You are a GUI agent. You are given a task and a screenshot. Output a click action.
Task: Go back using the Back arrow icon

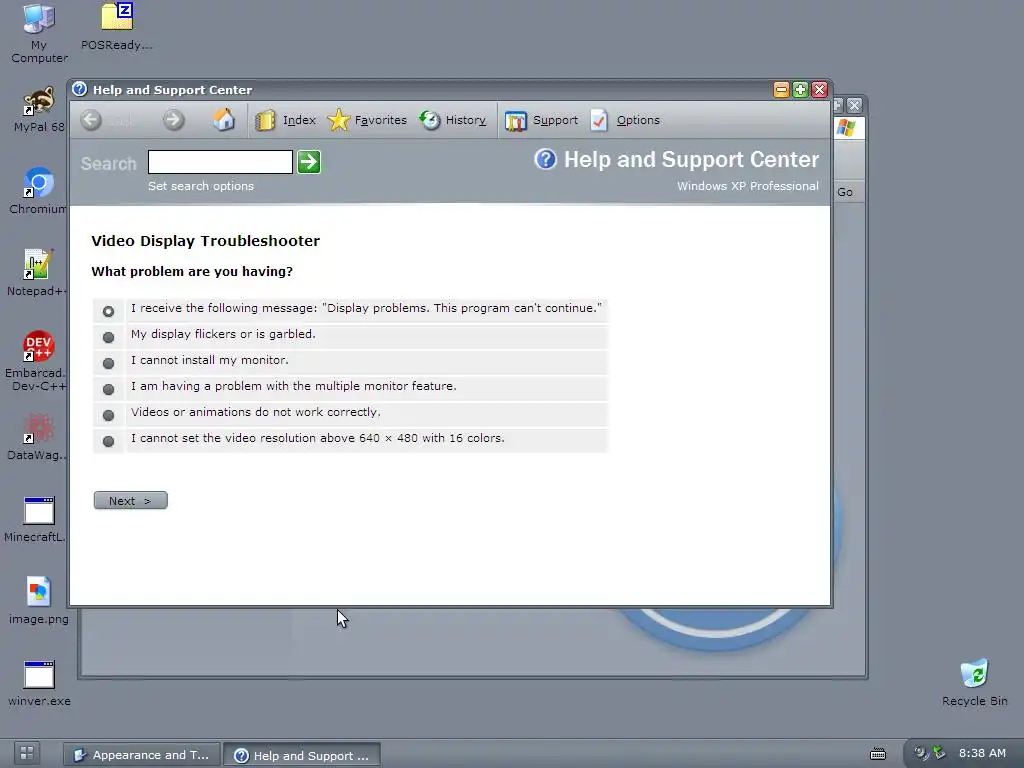pyautogui.click(x=91, y=120)
